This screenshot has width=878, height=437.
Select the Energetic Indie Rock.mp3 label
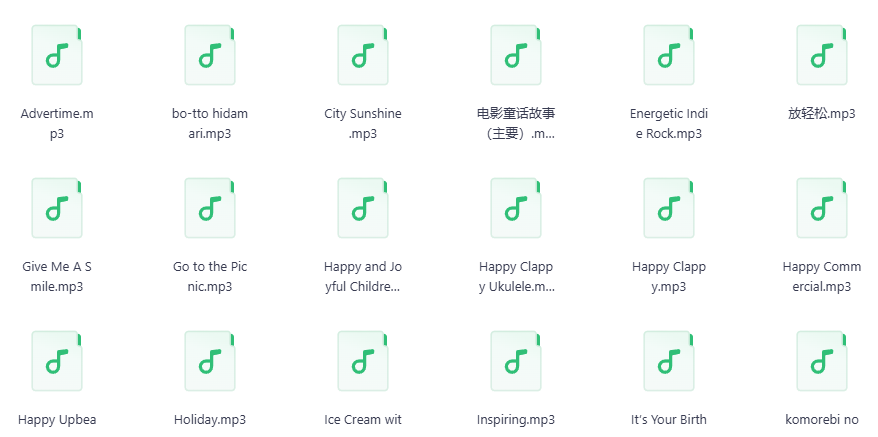(x=669, y=124)
